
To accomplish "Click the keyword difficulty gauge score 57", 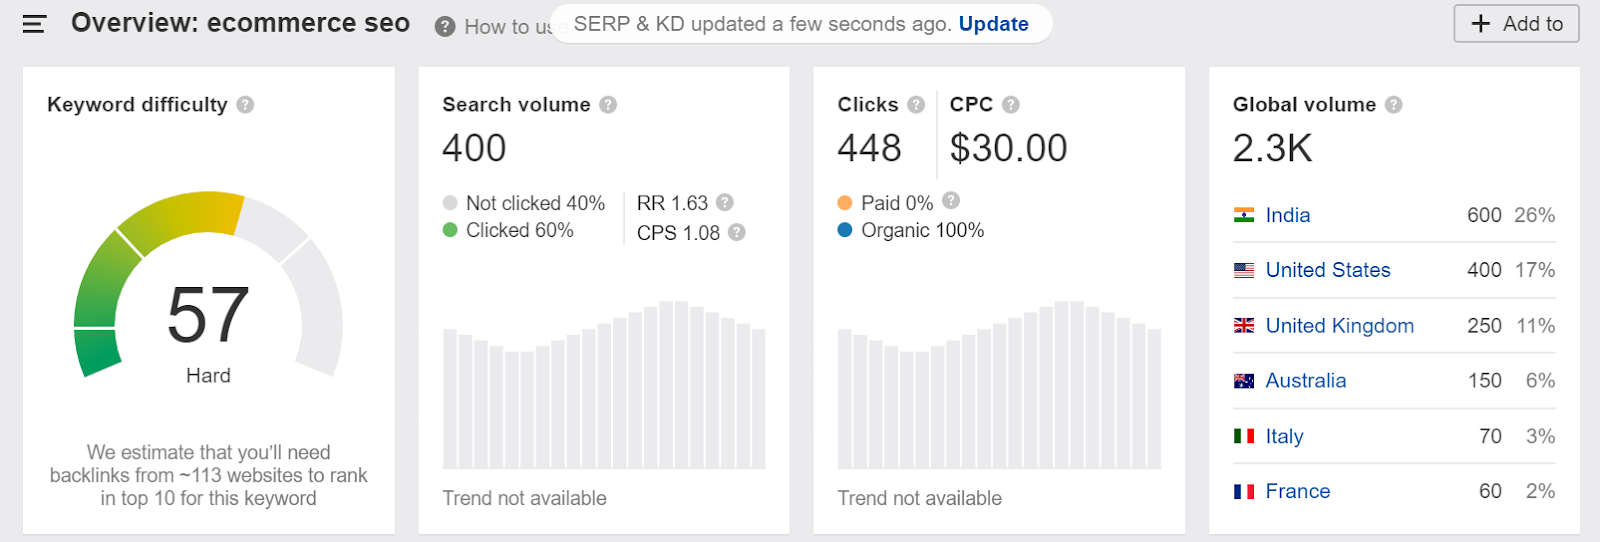I will coord(208,315).
